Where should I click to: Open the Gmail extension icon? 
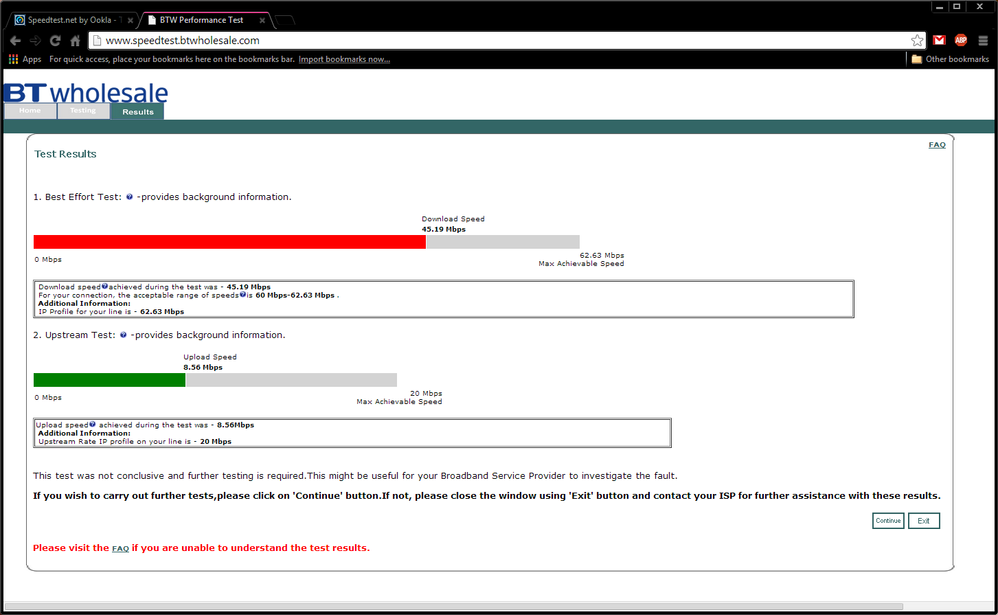(x=939, y=40)
